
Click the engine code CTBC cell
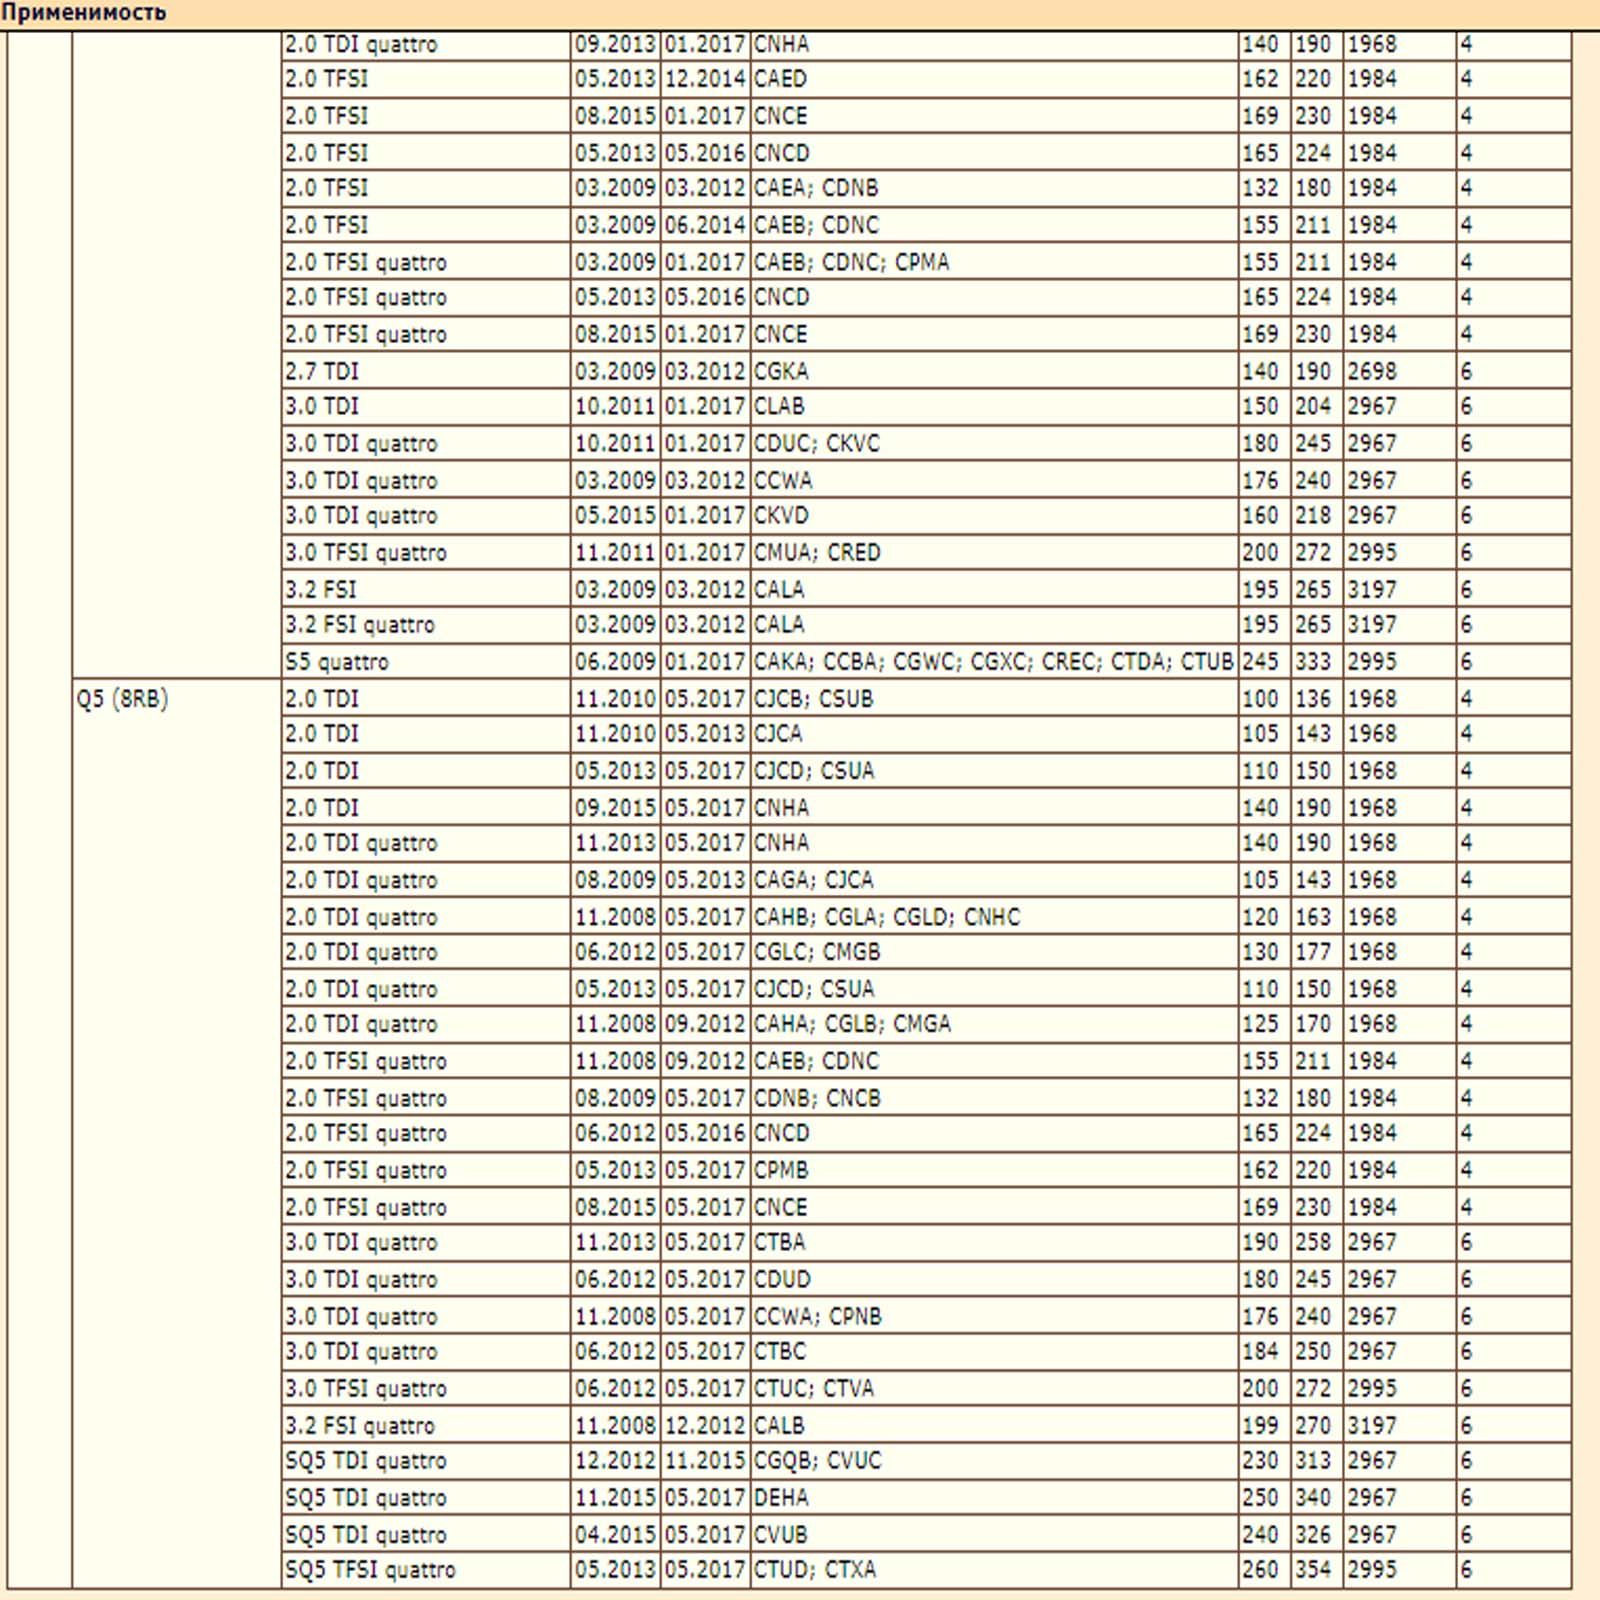tap(780, 1352)
